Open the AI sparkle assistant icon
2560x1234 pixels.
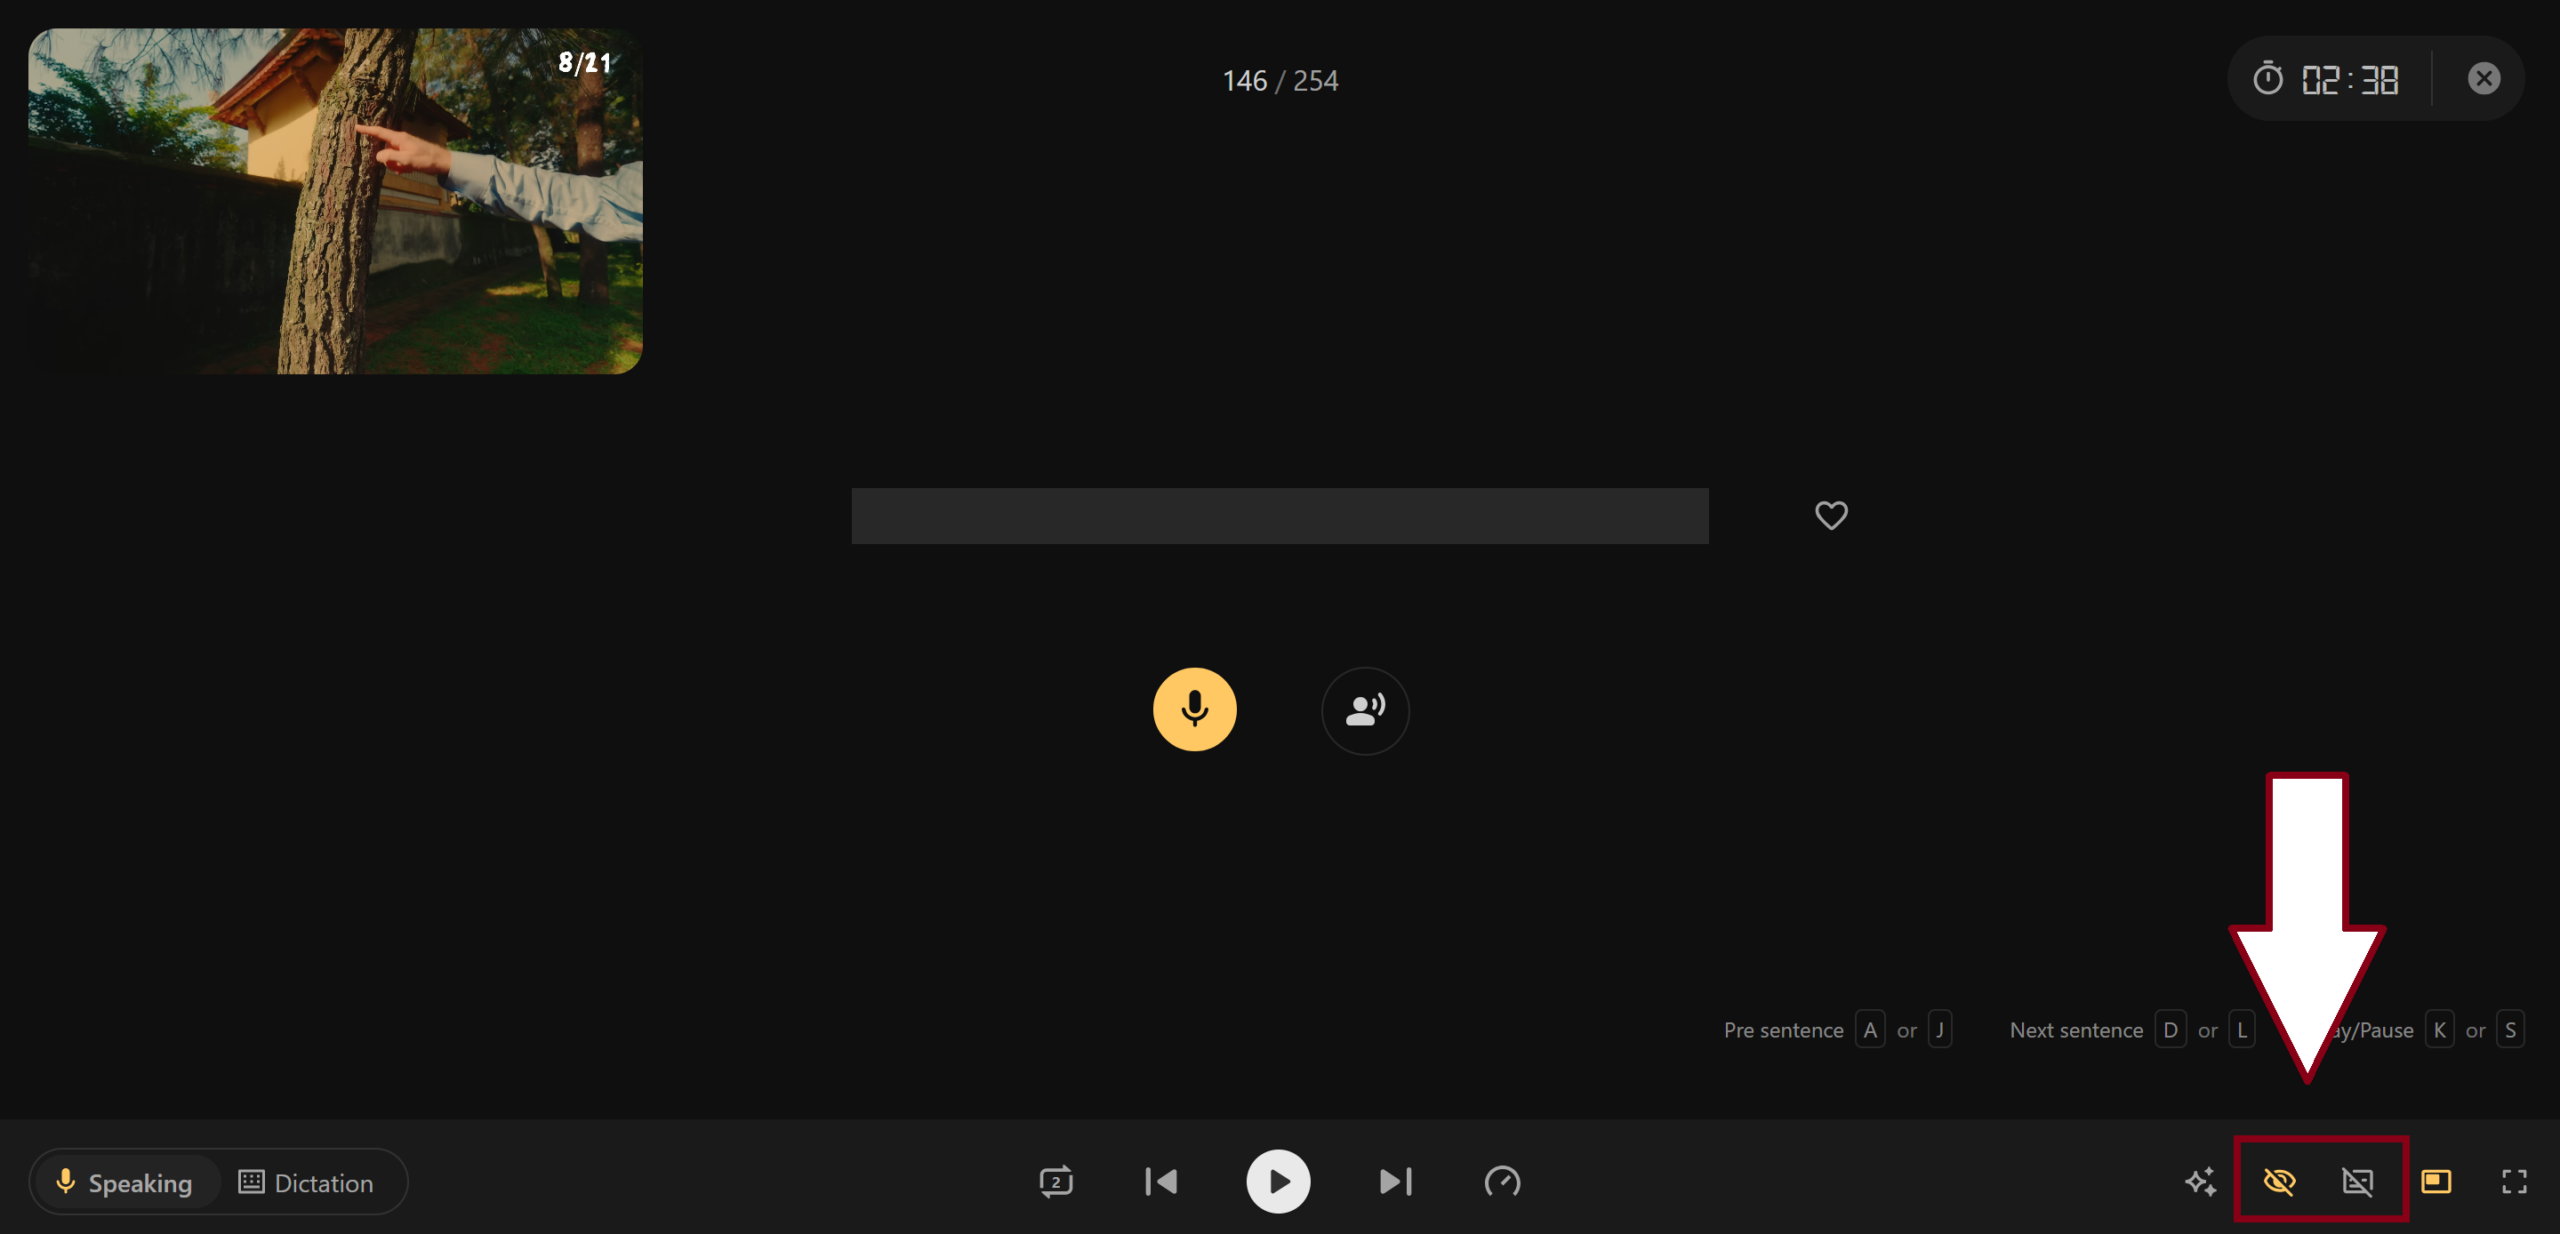tap(2200, 1181)
